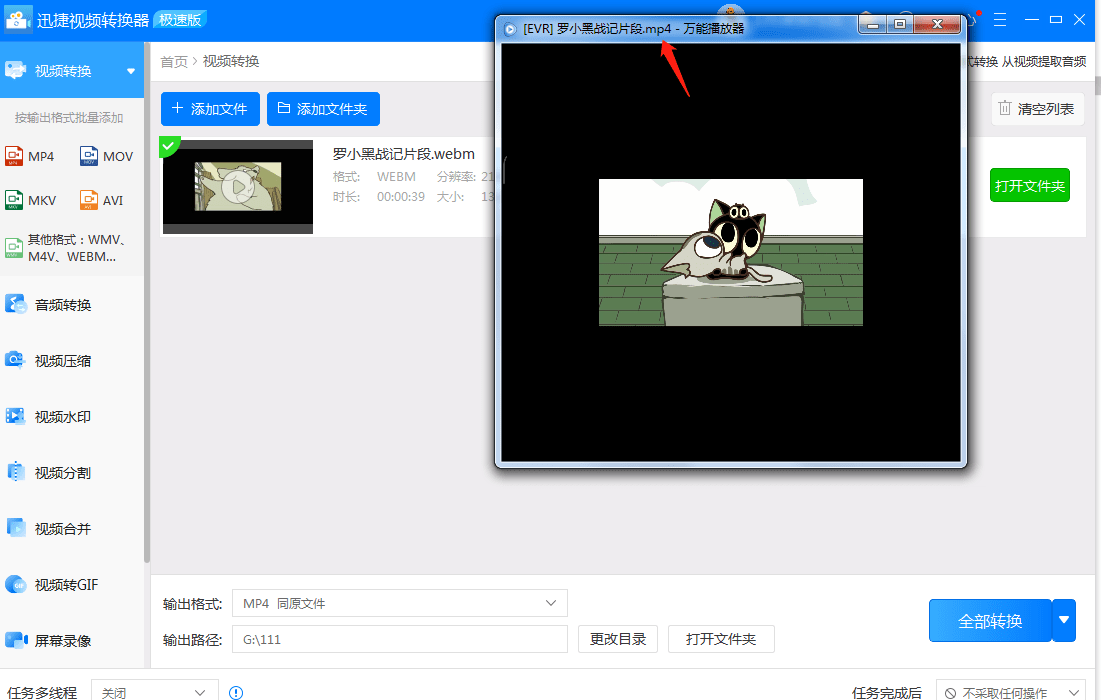Image resolution: width=1101 pixels, height=700 pixels.
Task: Click Home (首页) in the breadcrumb
Action: tap(174, 62)
